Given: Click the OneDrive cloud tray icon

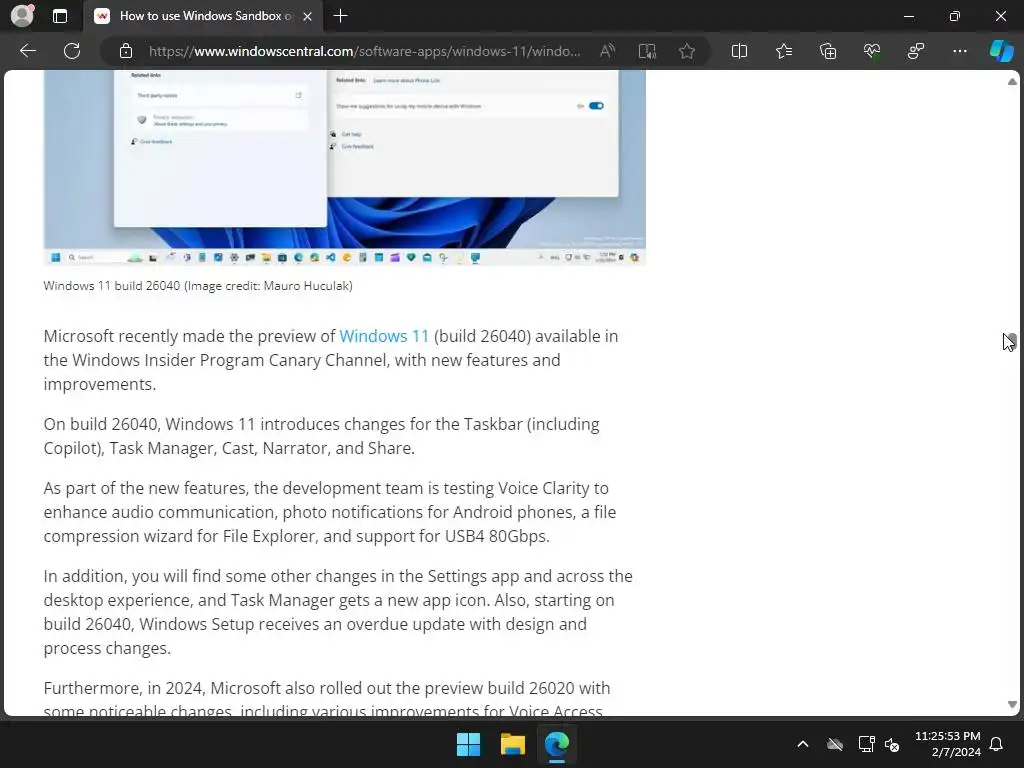Looking at the screenshot, I should click(x=835, y=744).
